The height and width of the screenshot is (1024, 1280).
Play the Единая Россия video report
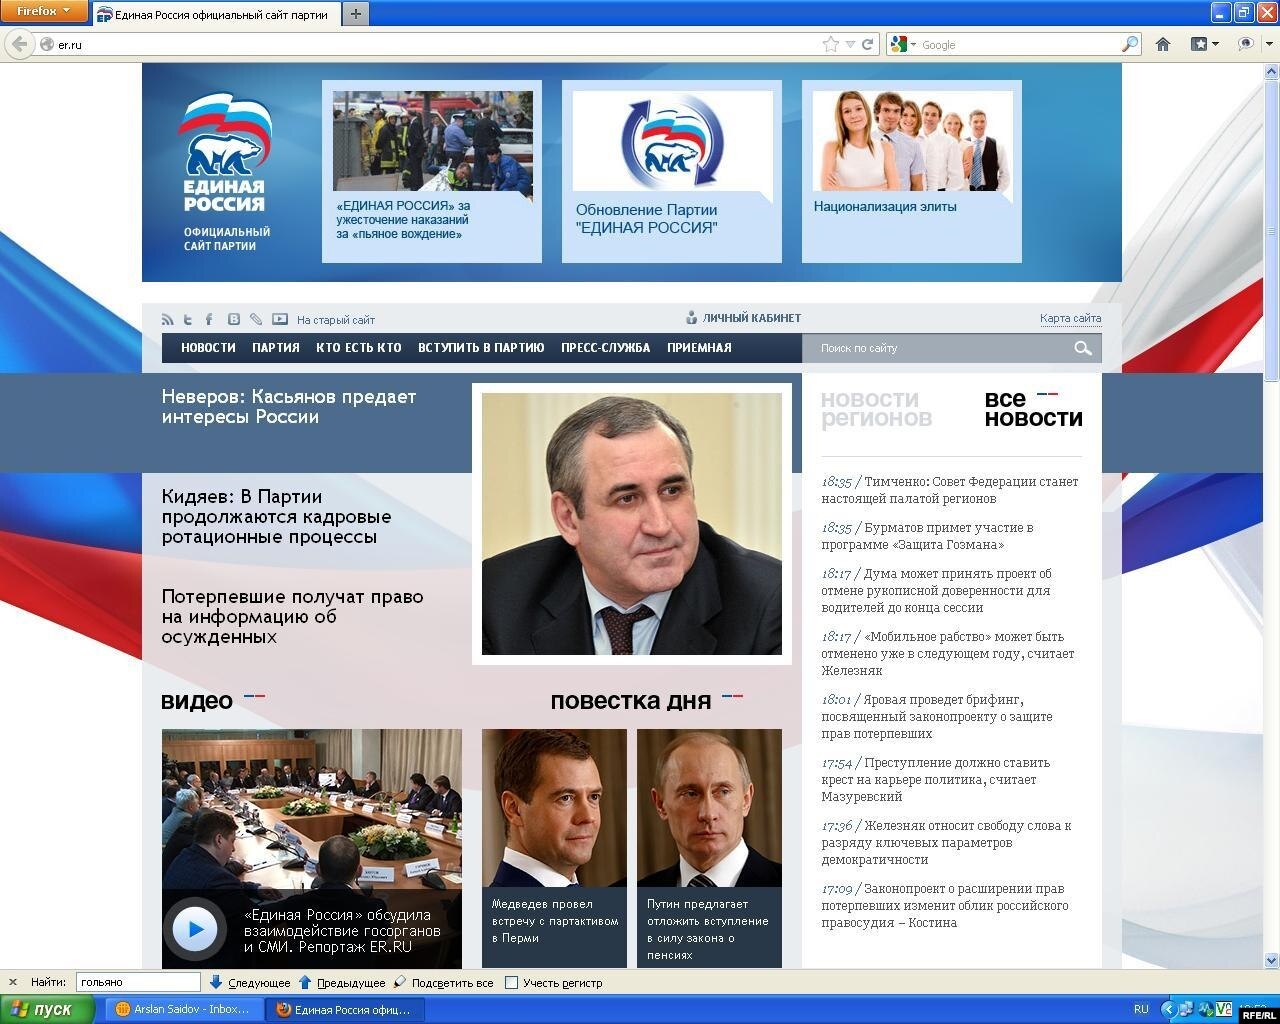click(x=195, y=929)
